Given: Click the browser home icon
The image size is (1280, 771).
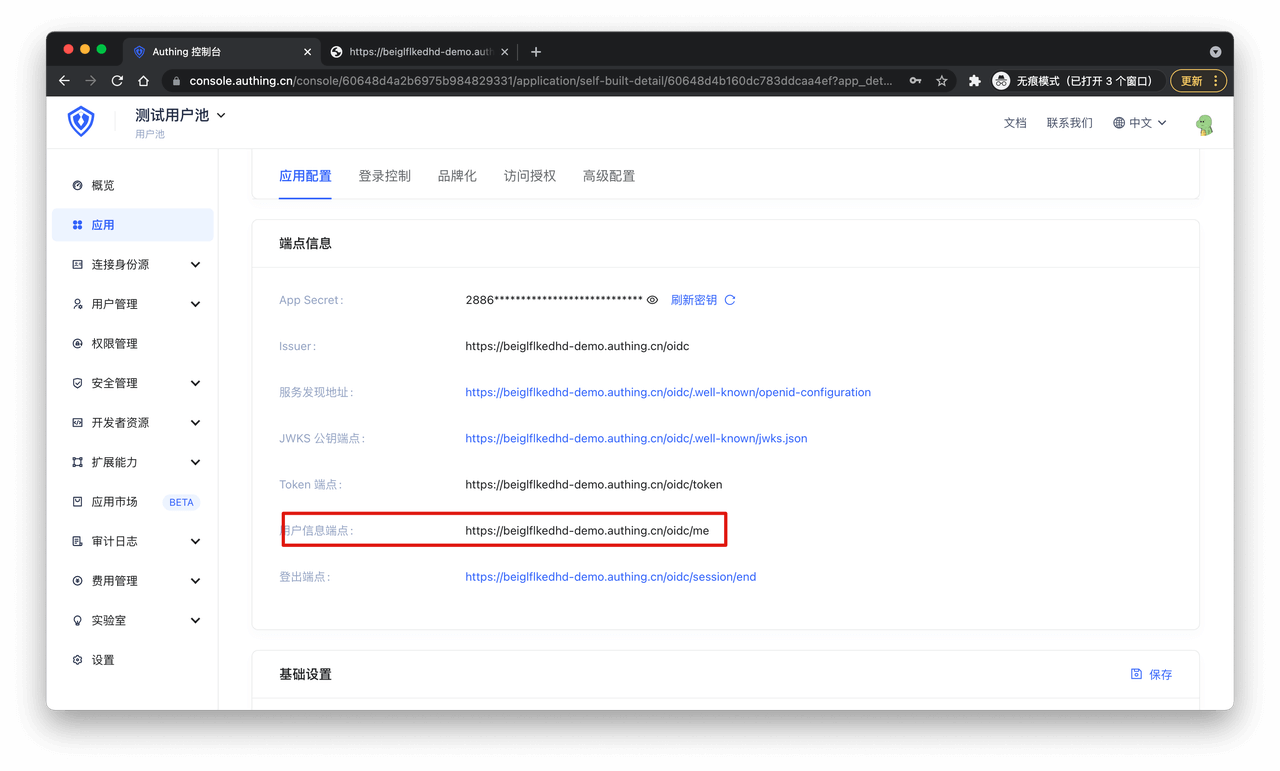Looking at the screenshot, I should tap(144, 81).
